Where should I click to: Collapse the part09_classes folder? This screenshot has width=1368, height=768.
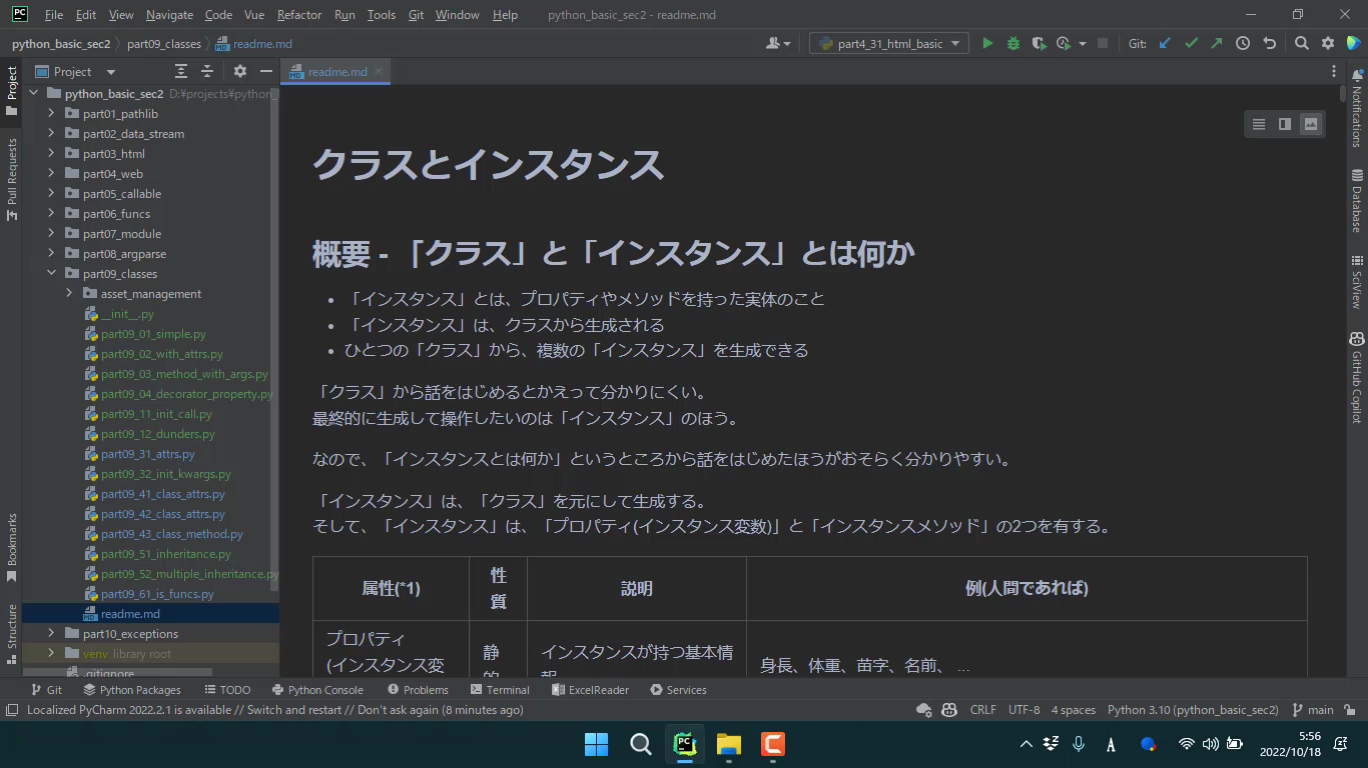(51, 273)
